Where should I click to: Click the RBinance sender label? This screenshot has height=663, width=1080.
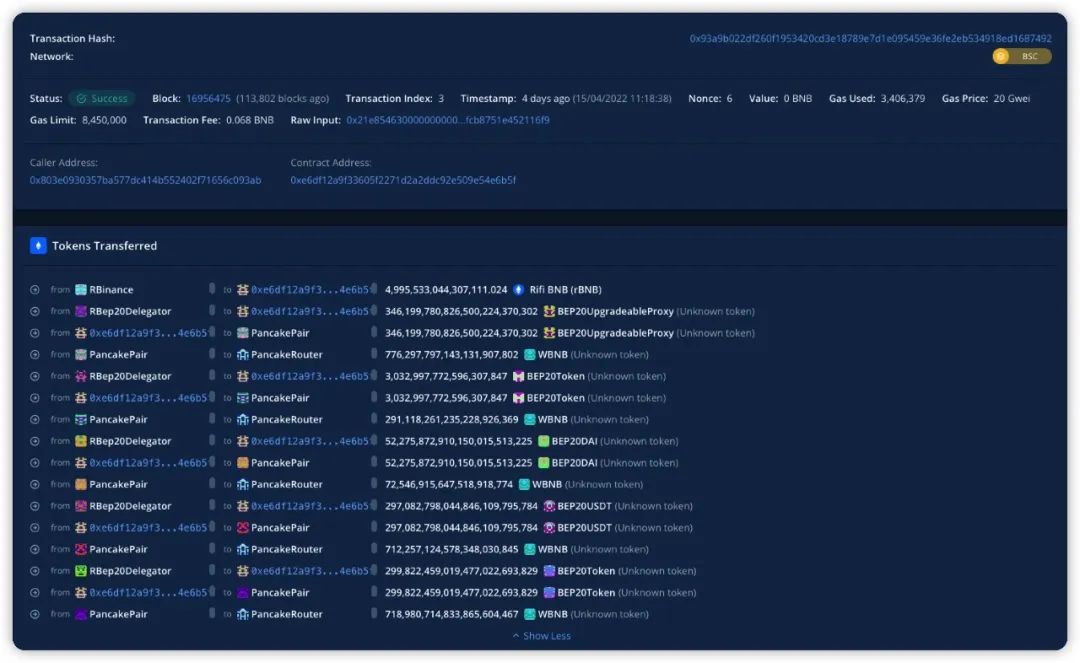click(x=111, y=290)
